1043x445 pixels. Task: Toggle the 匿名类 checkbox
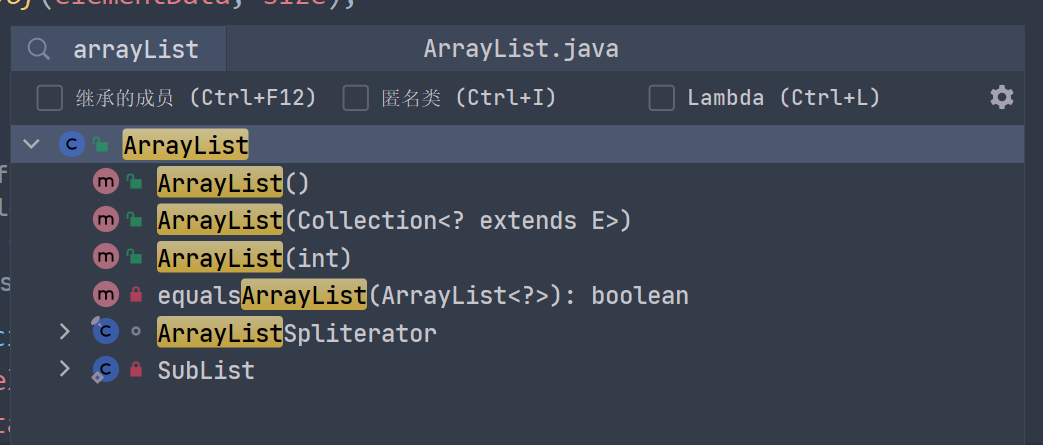point(355,98)
